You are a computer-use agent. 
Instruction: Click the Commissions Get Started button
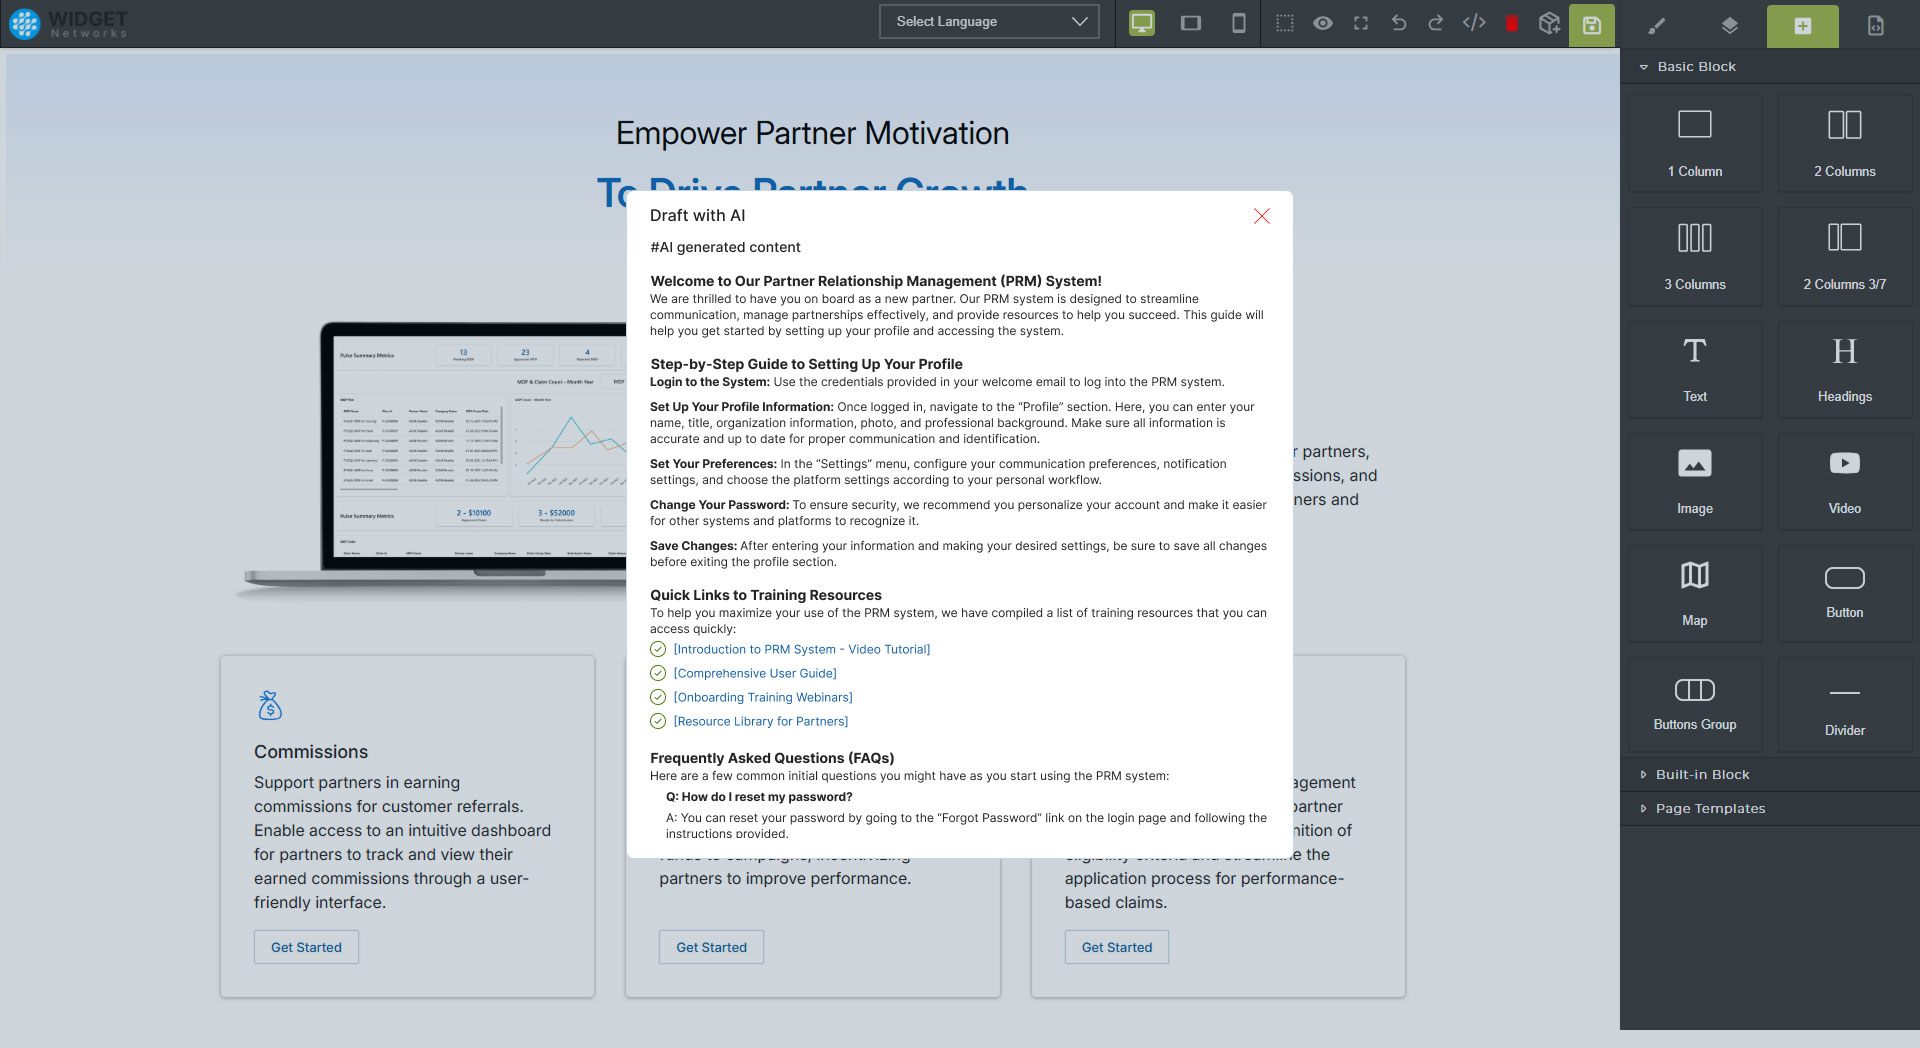[x=306, y=947]
